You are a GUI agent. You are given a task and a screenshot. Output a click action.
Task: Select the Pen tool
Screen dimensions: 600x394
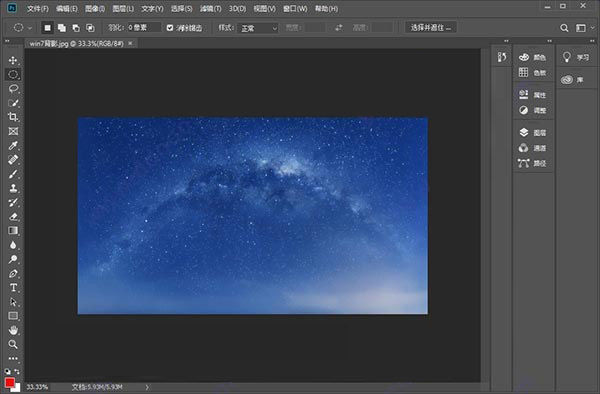pos(13,274)
